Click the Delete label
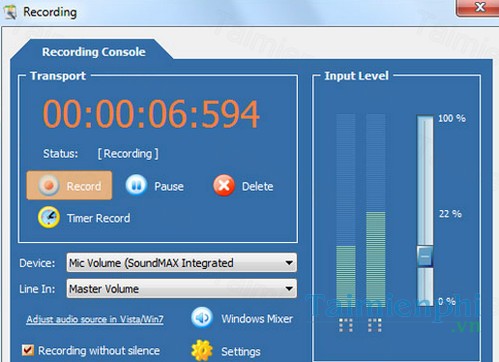Screen dimensions: 499x362 pyautogui.click(x=257, y=186)
